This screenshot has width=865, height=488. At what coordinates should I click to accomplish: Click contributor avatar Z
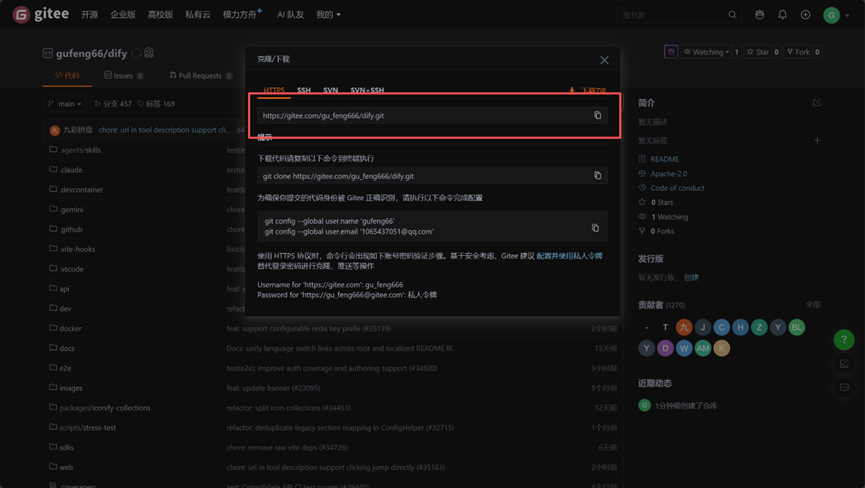point(759,328)
